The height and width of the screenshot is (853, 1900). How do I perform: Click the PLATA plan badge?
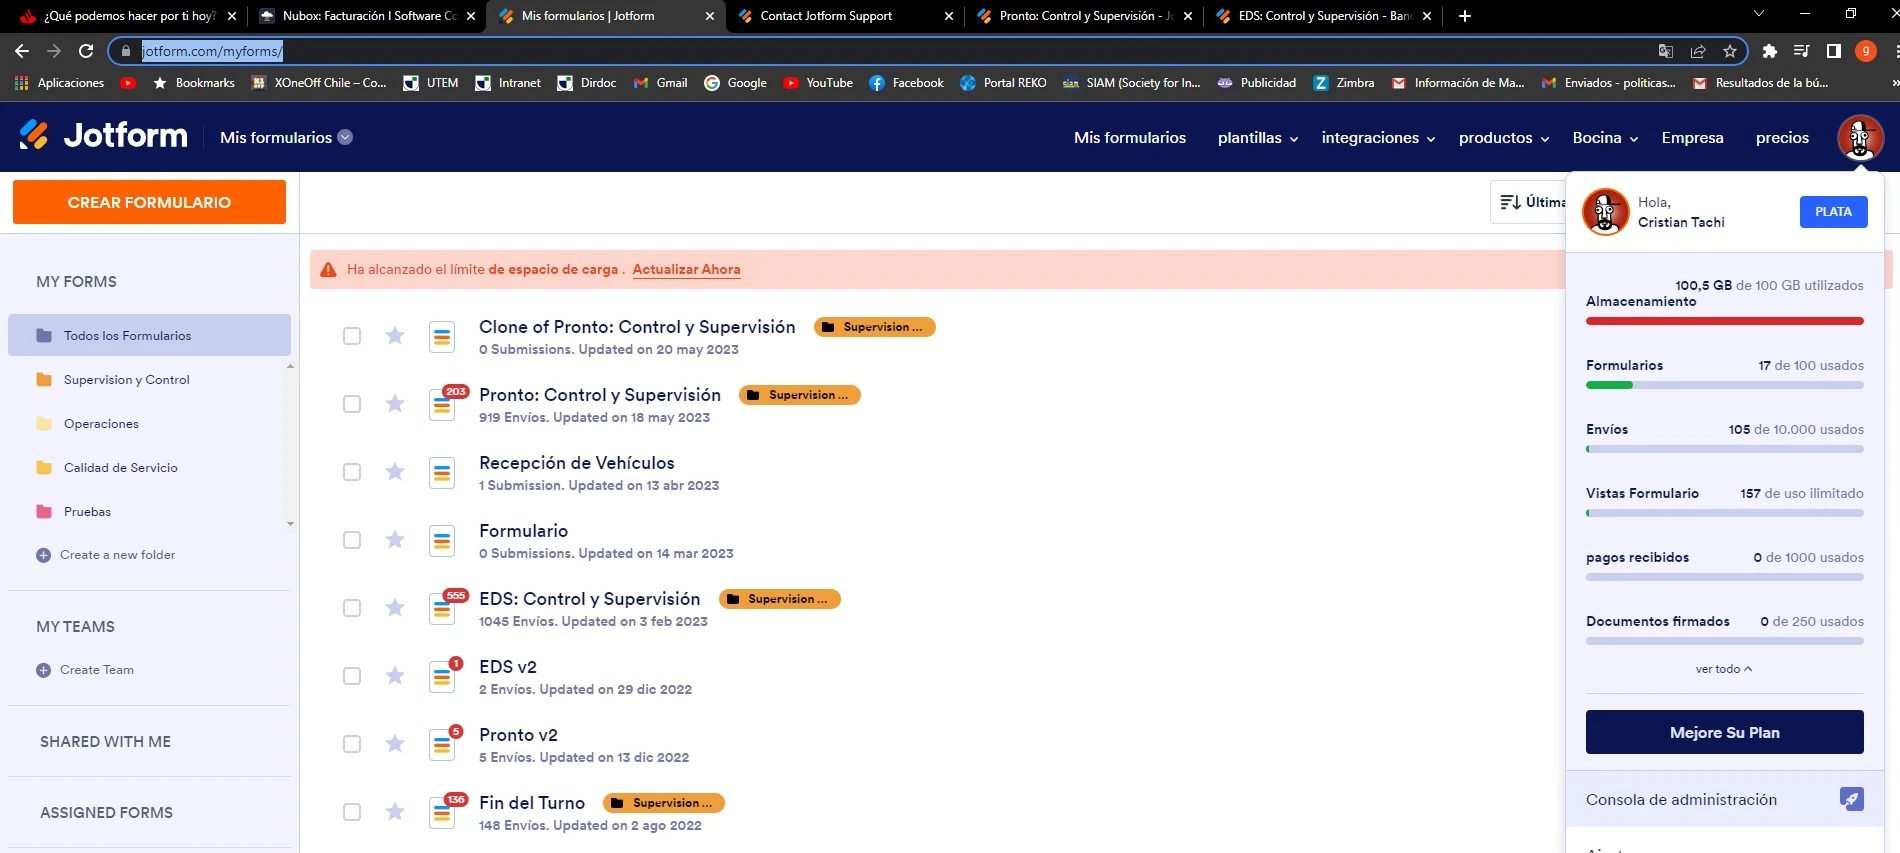click(x=1833, y=212)
